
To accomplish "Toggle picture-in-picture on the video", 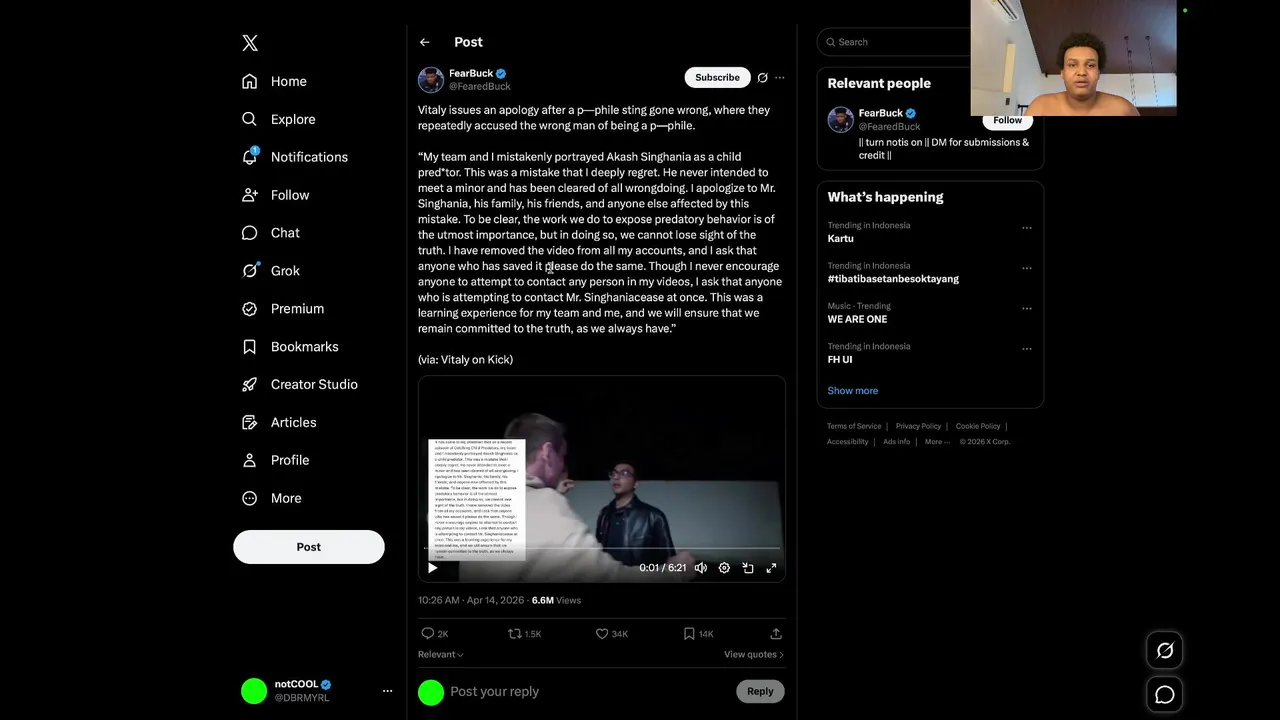I will [748, 568].
